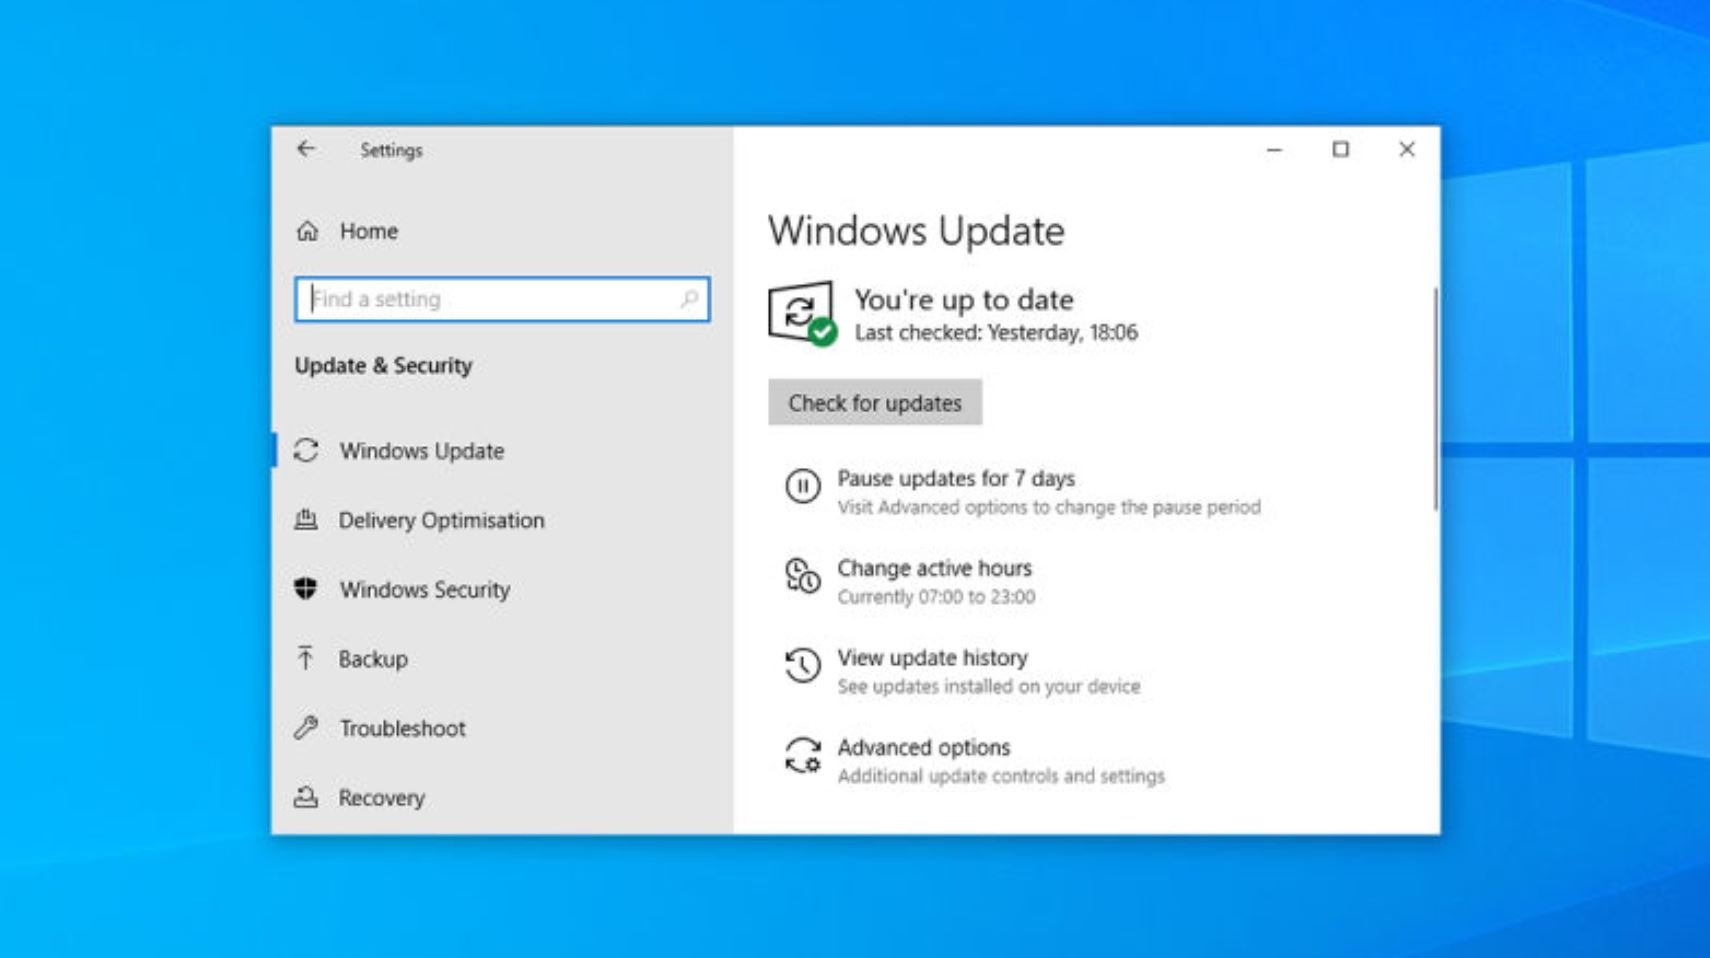
Task: Open Windows Security via its shield icon
Action: [308, 590]
